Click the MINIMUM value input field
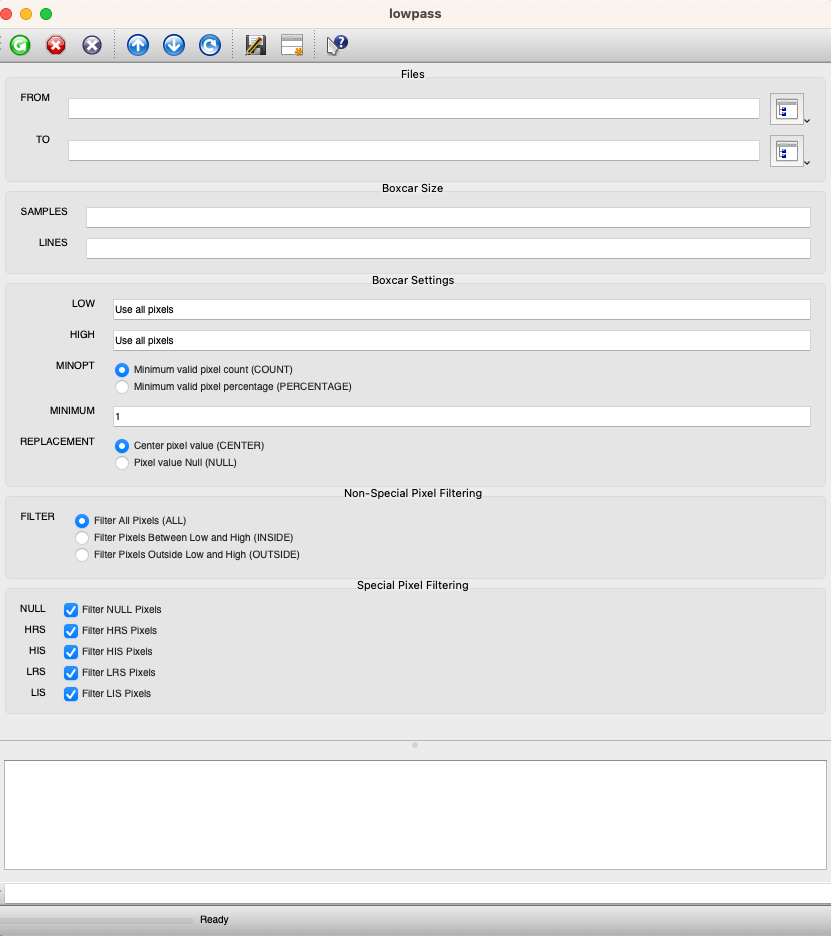831x936 pixels. pos(461,416)
